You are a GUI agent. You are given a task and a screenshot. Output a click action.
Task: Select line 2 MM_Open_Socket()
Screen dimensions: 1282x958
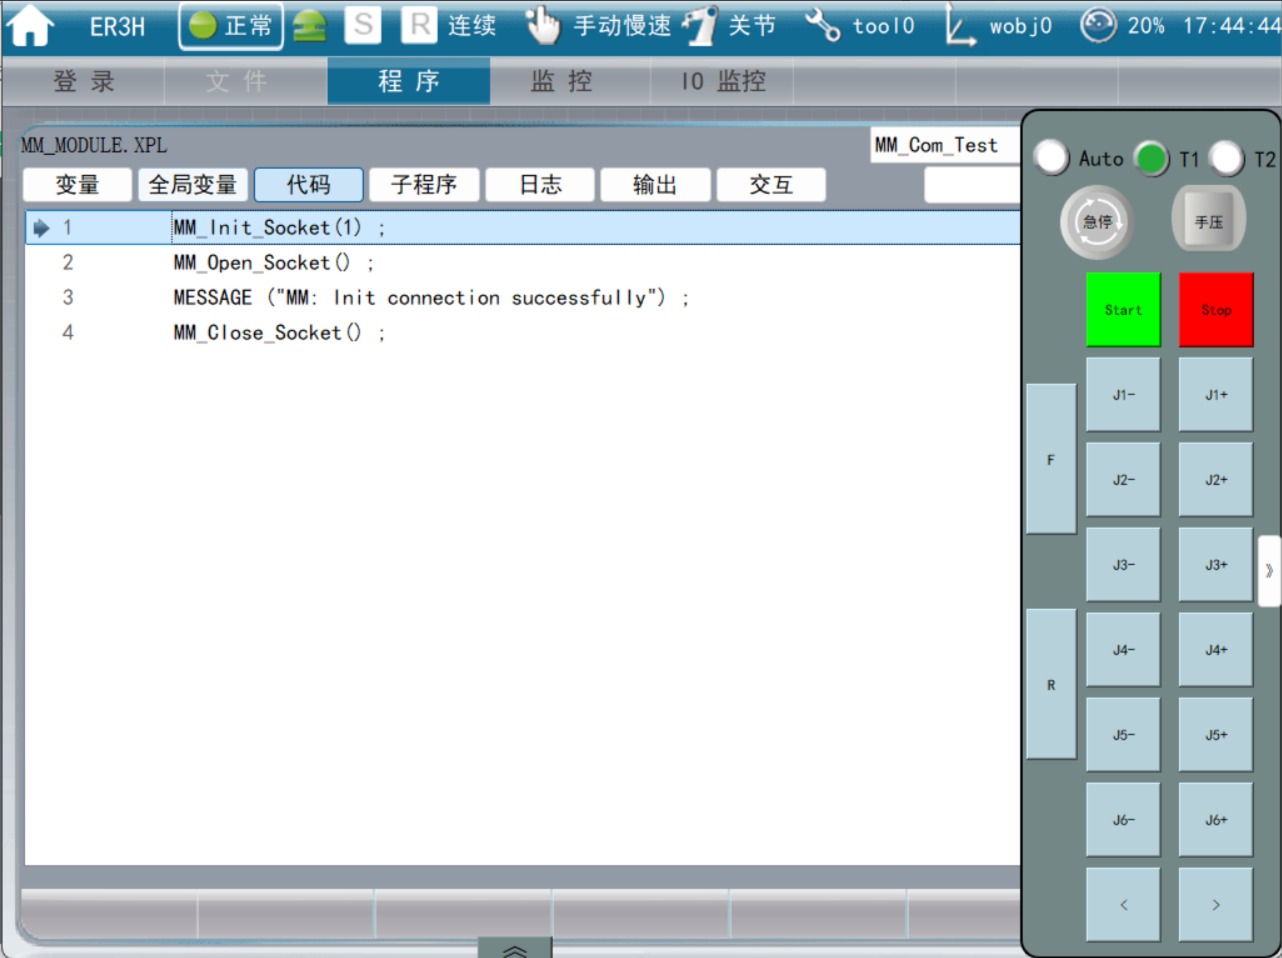click(x=523, y=263)
